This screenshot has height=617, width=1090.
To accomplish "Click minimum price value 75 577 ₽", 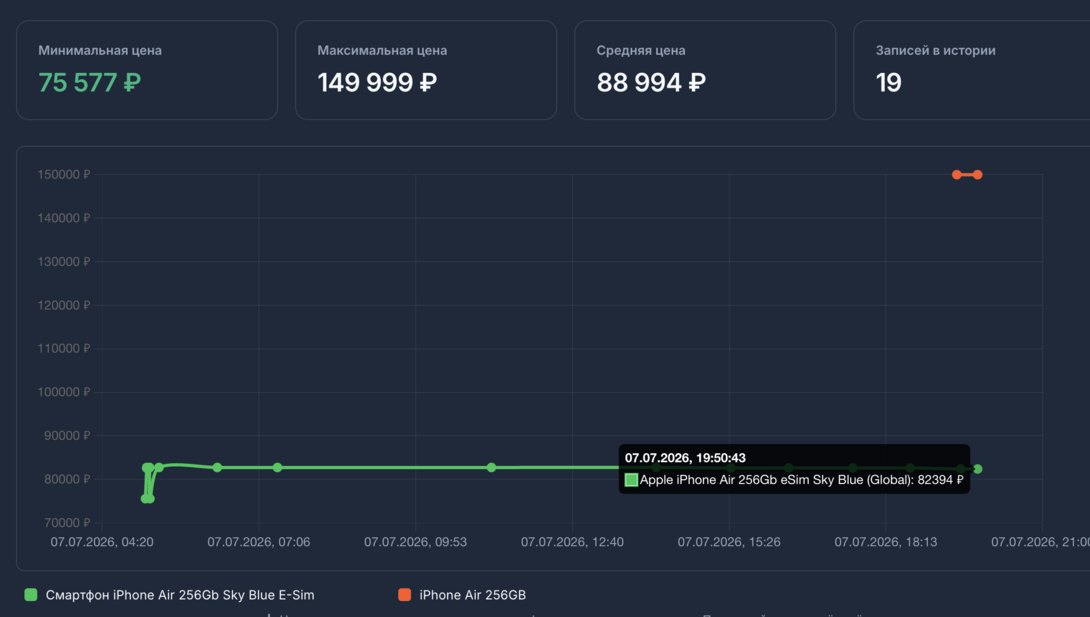I will pos(90,83).
